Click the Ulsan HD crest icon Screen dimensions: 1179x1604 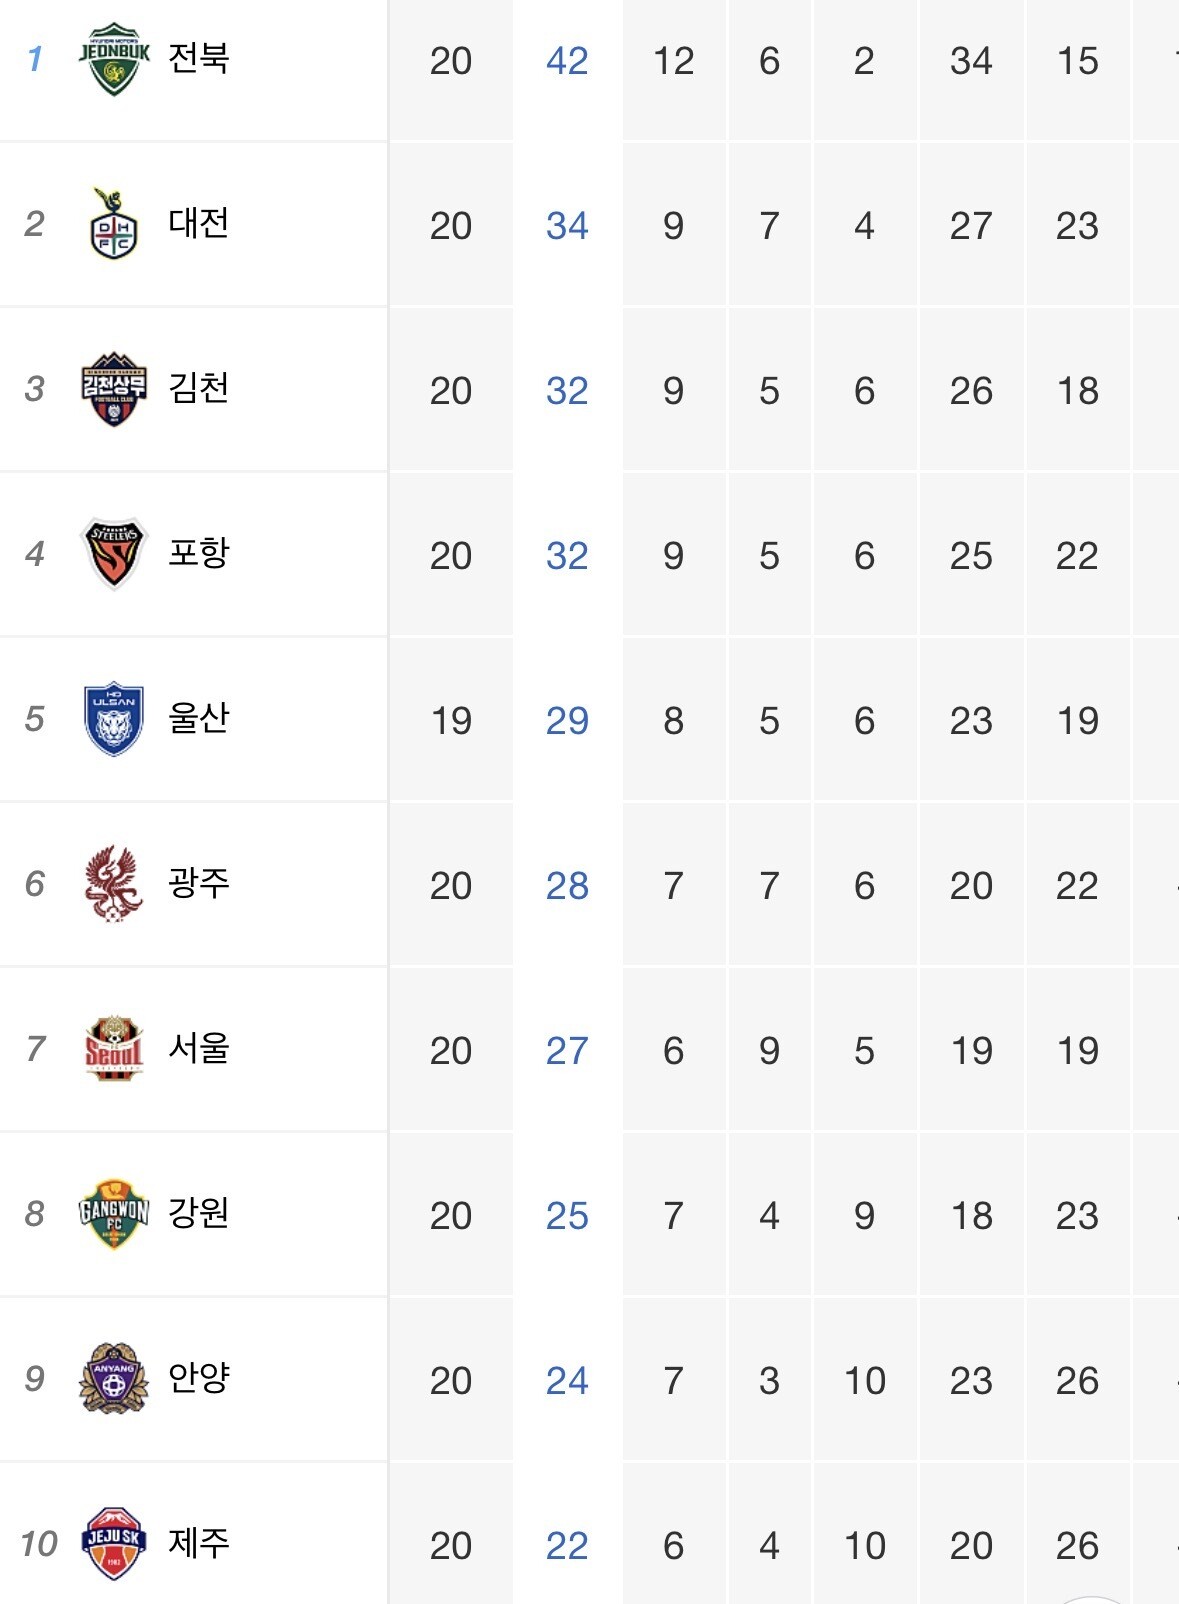click(114, 719)
